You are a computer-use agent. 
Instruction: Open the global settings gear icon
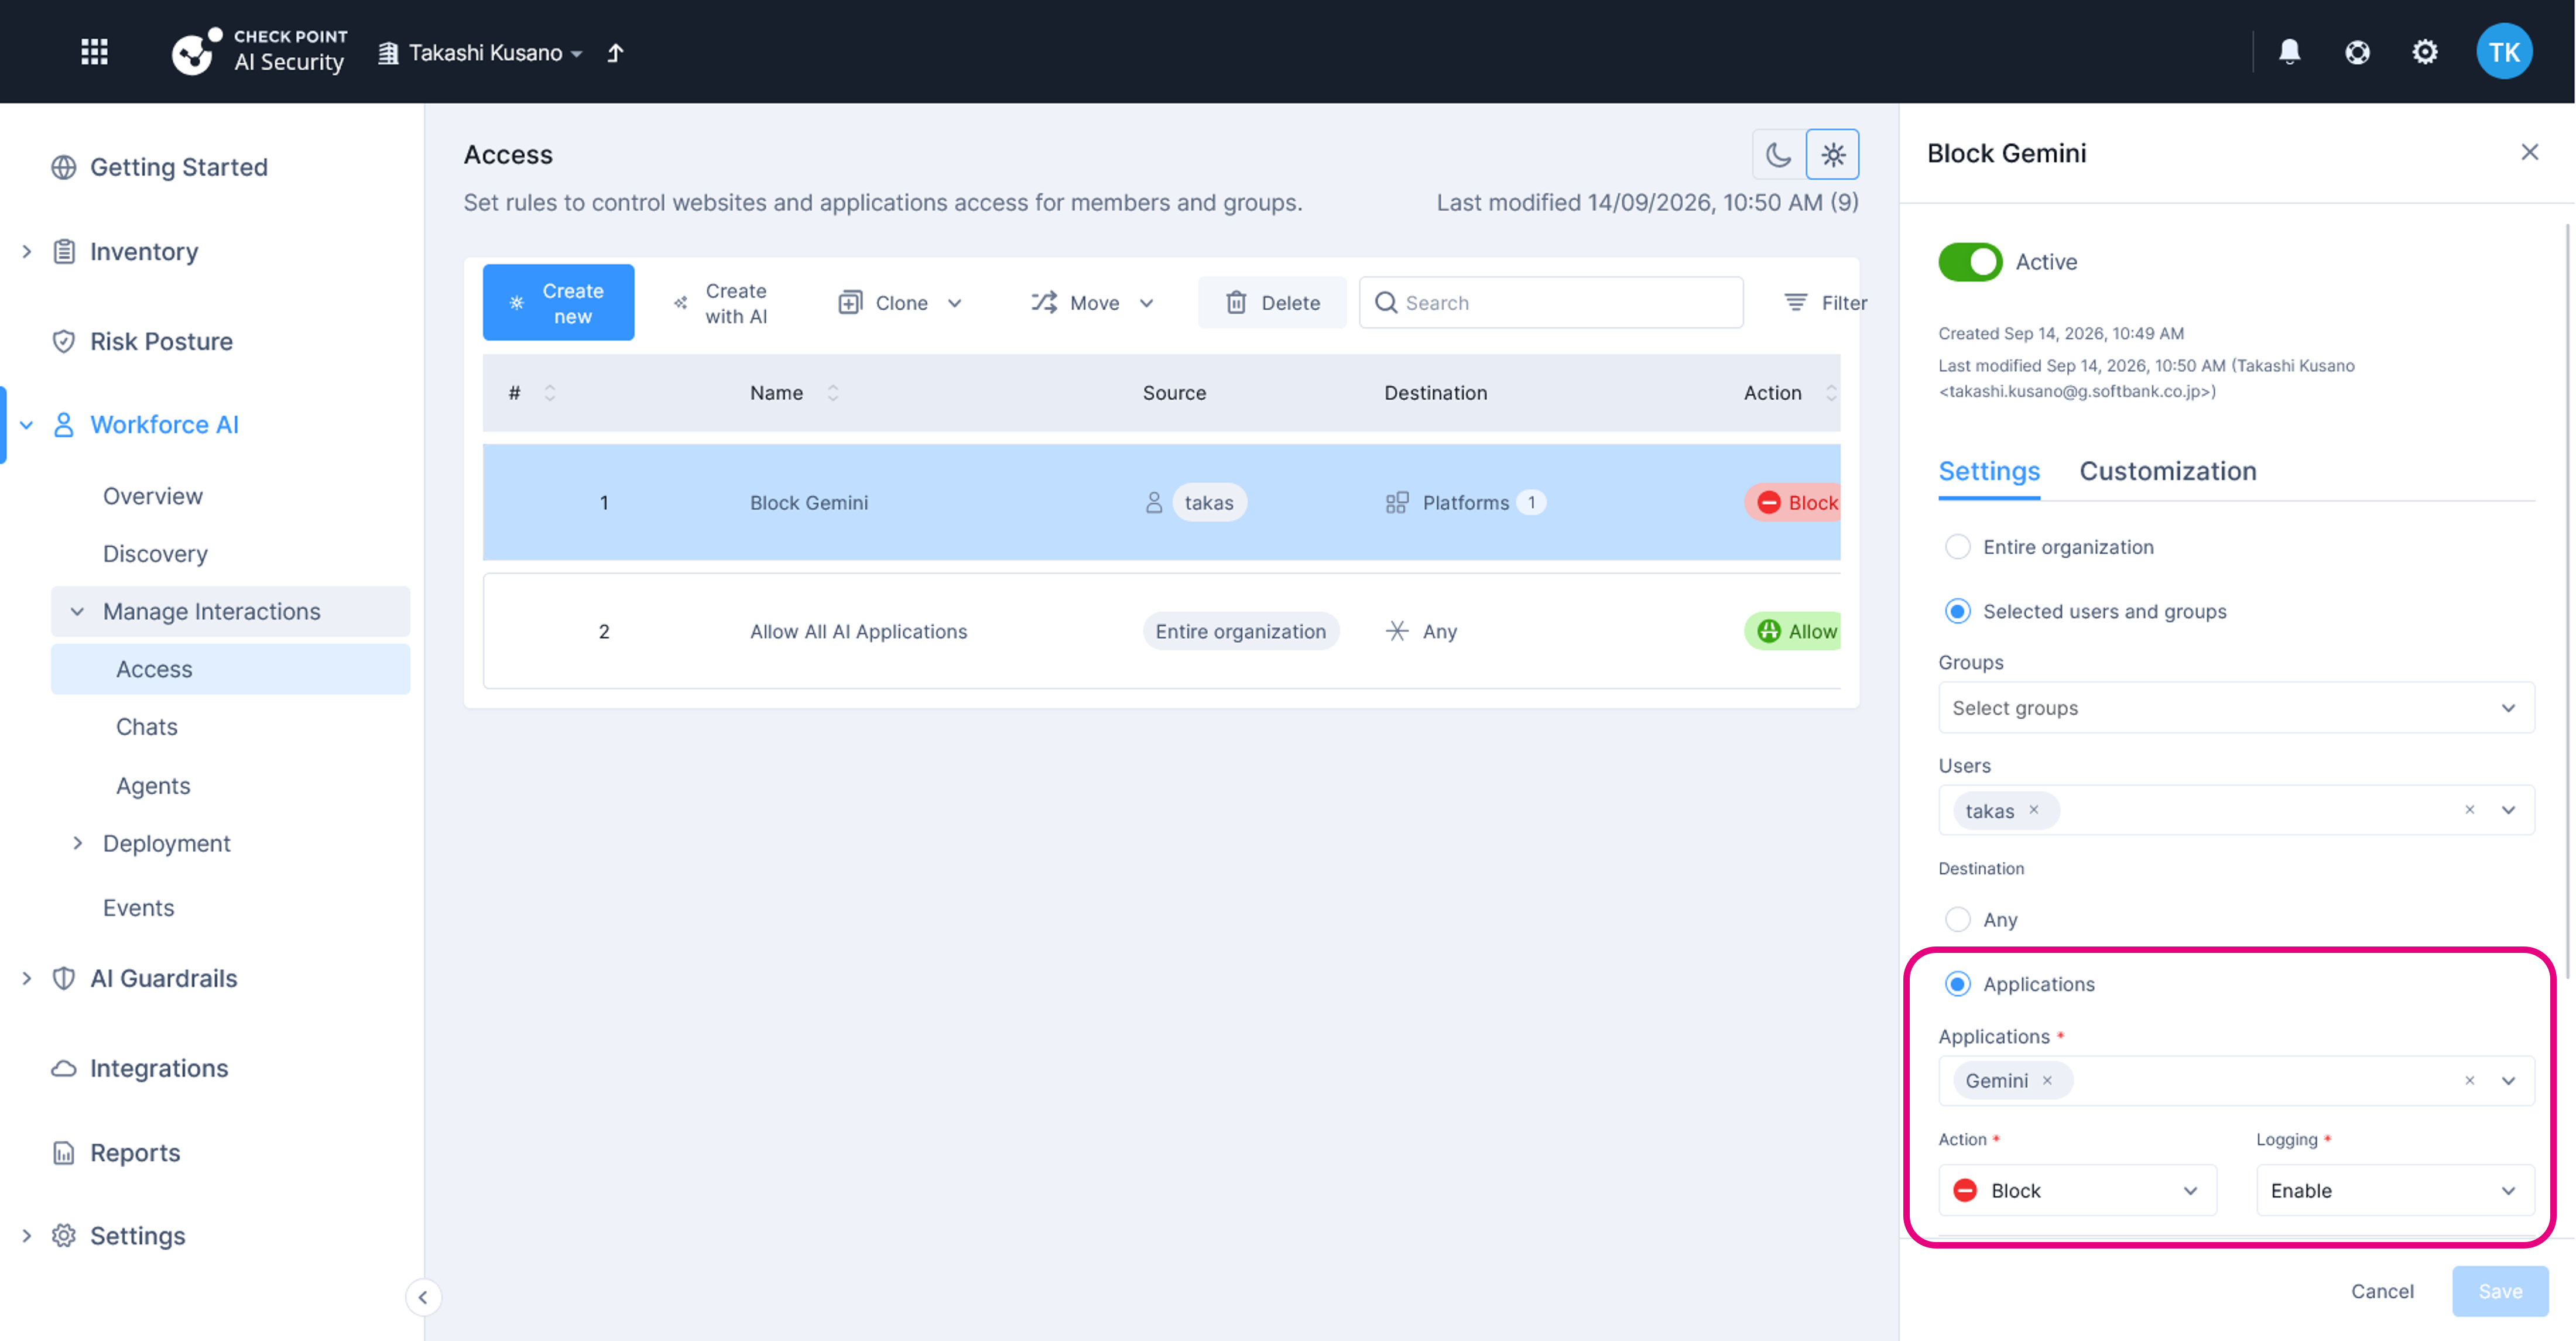tap(2425, 52)
